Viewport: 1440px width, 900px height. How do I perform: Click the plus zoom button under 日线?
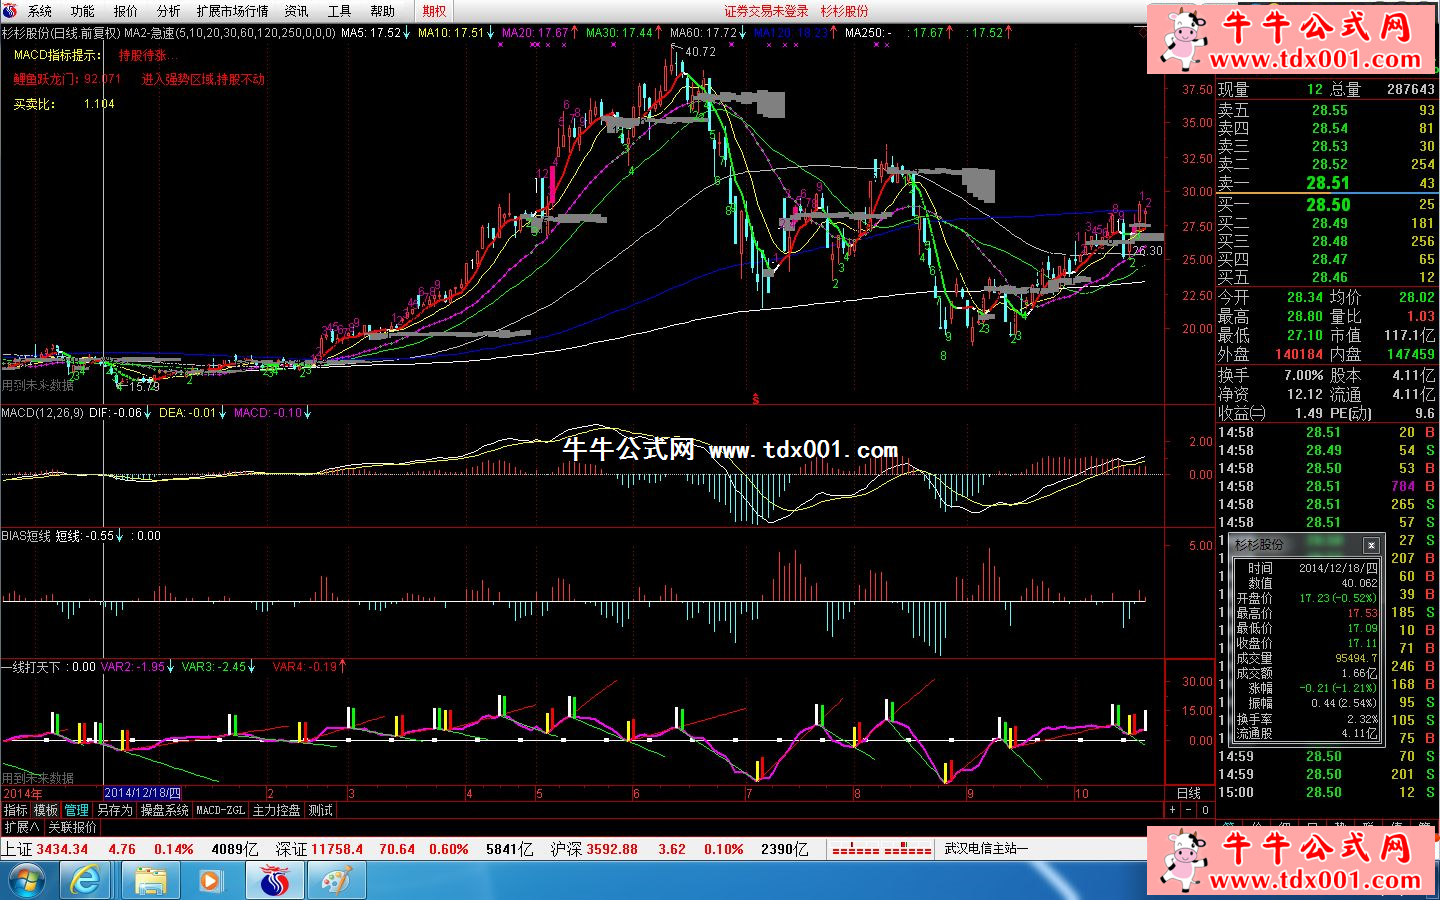click(1172, 810)
